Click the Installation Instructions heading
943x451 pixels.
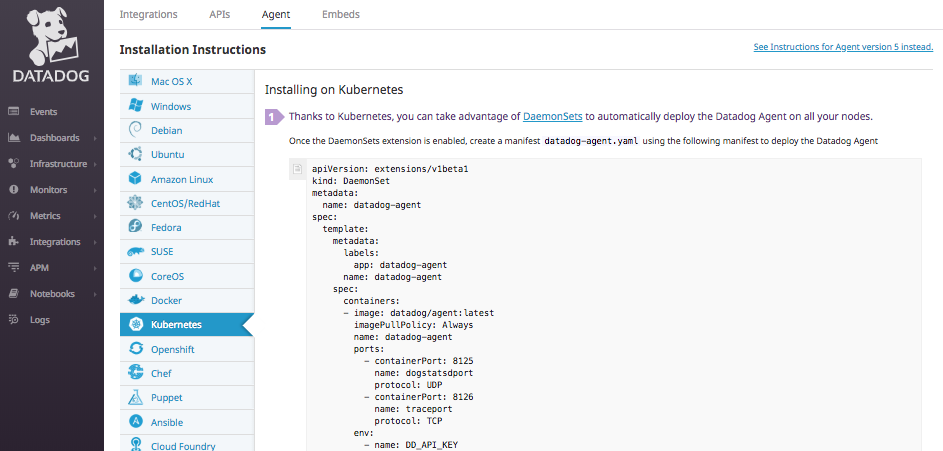(192, 49)
